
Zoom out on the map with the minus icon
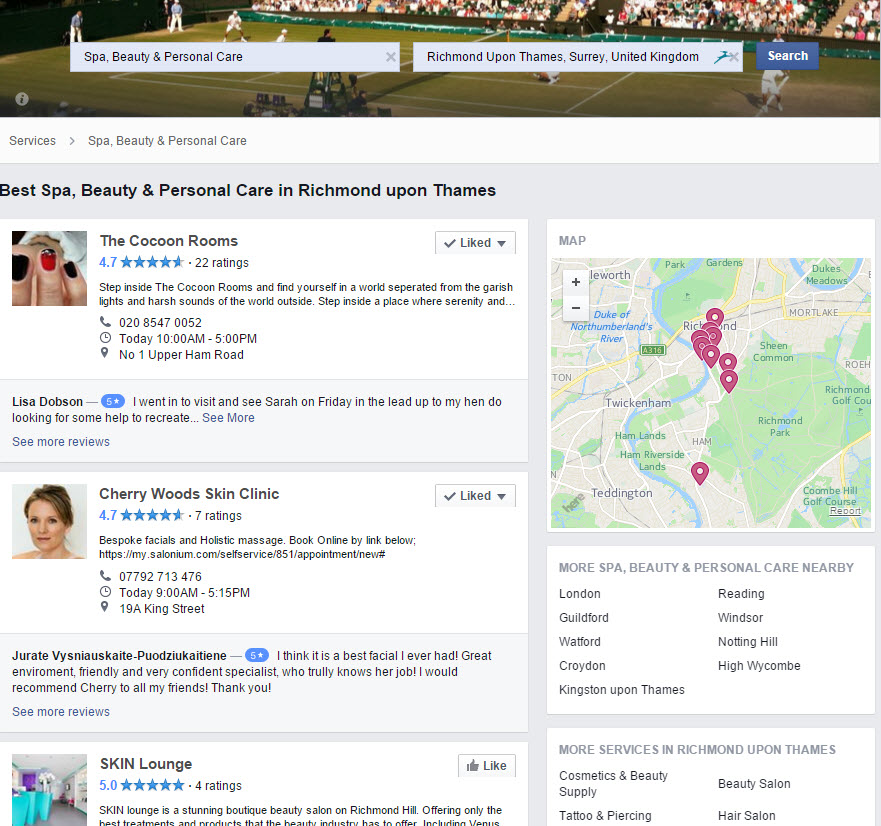tap(575, 308)
